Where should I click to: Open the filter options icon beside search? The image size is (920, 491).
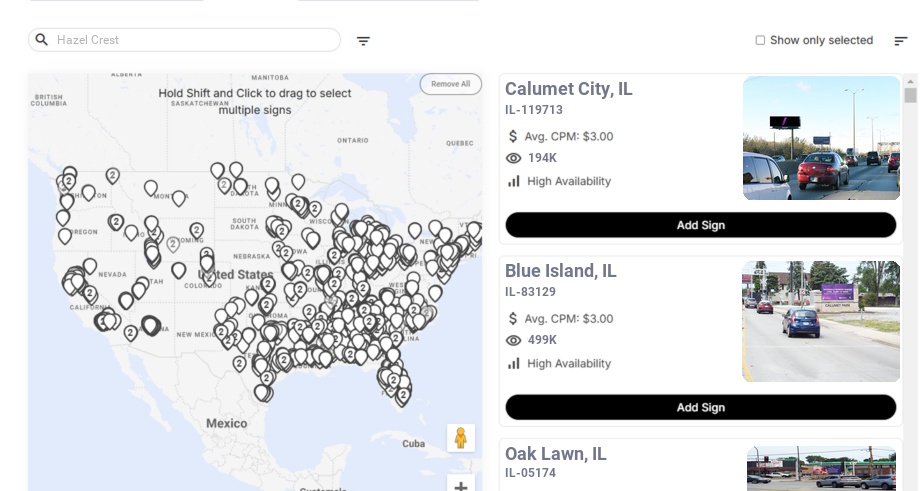point(363,41)
